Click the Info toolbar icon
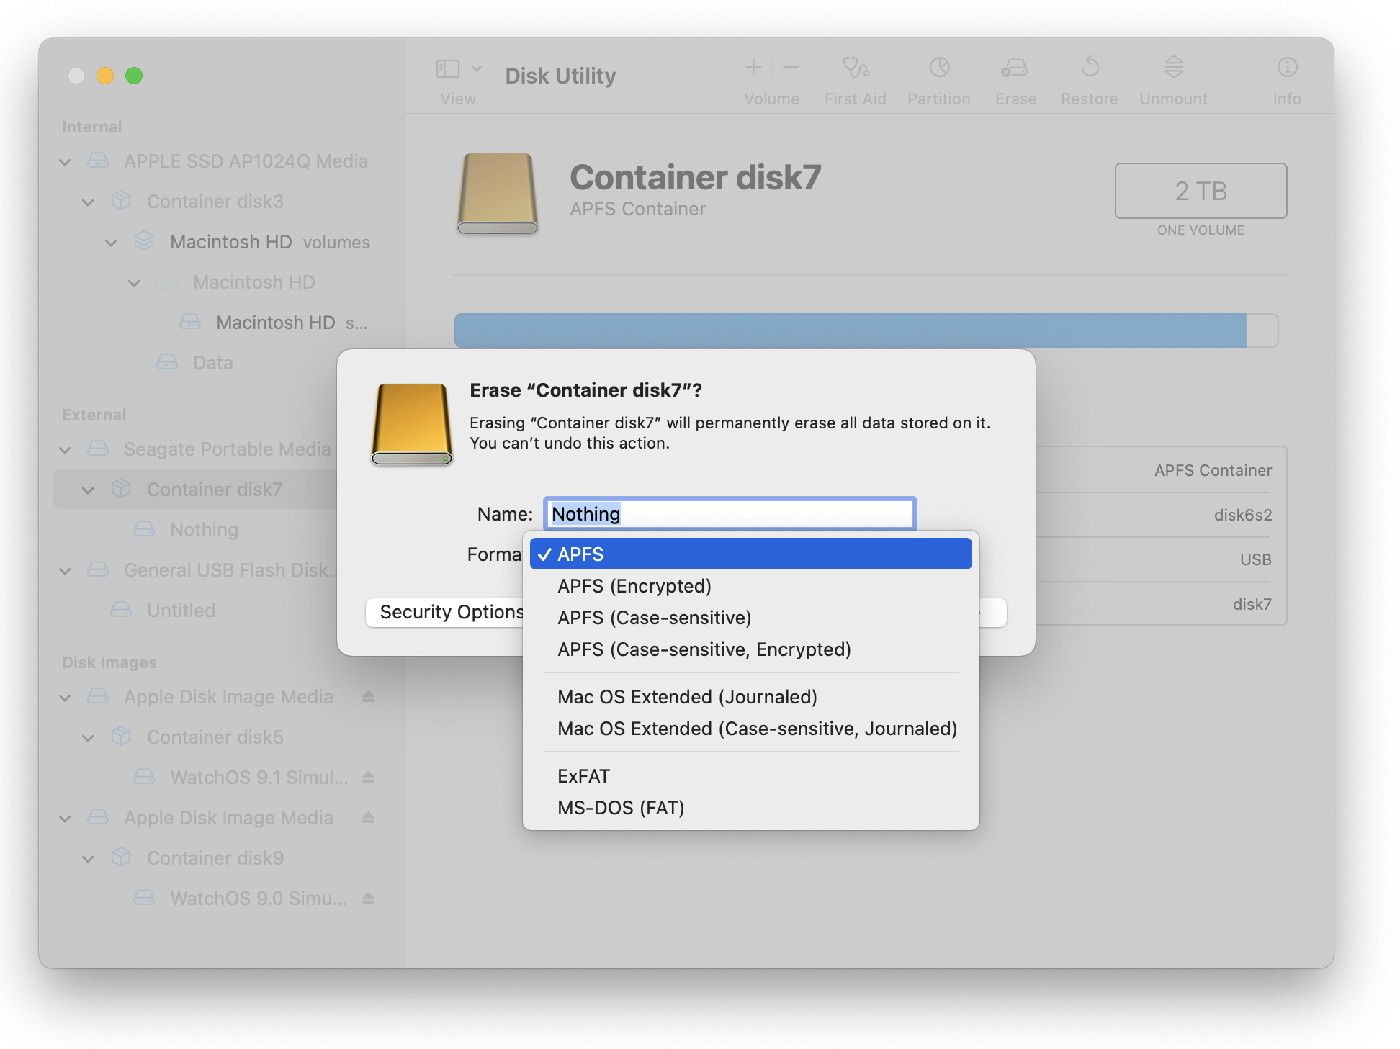The width and height of the screenshot is (1400, 1049). (x=1287, y=67)
